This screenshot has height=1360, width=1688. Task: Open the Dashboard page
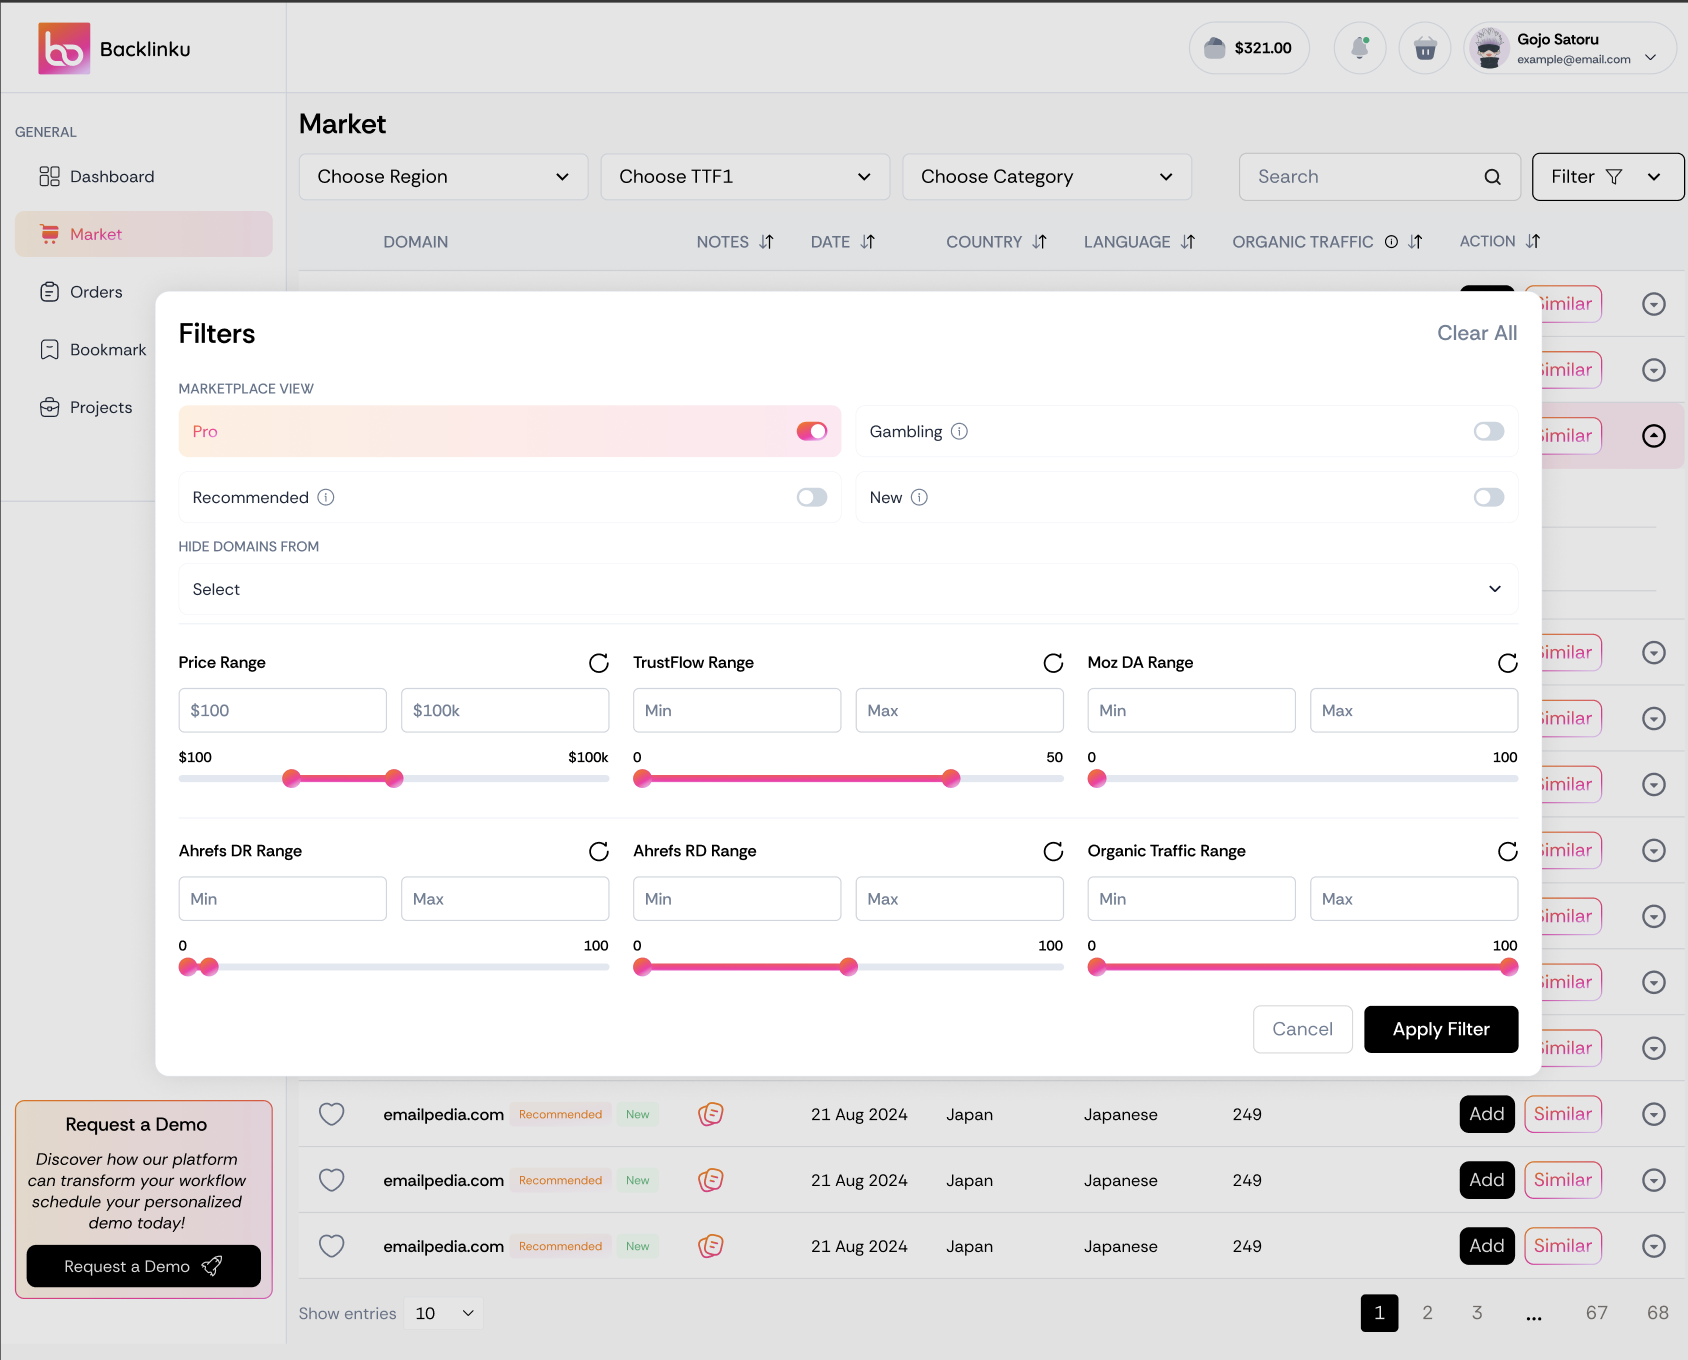pos(50,176)
